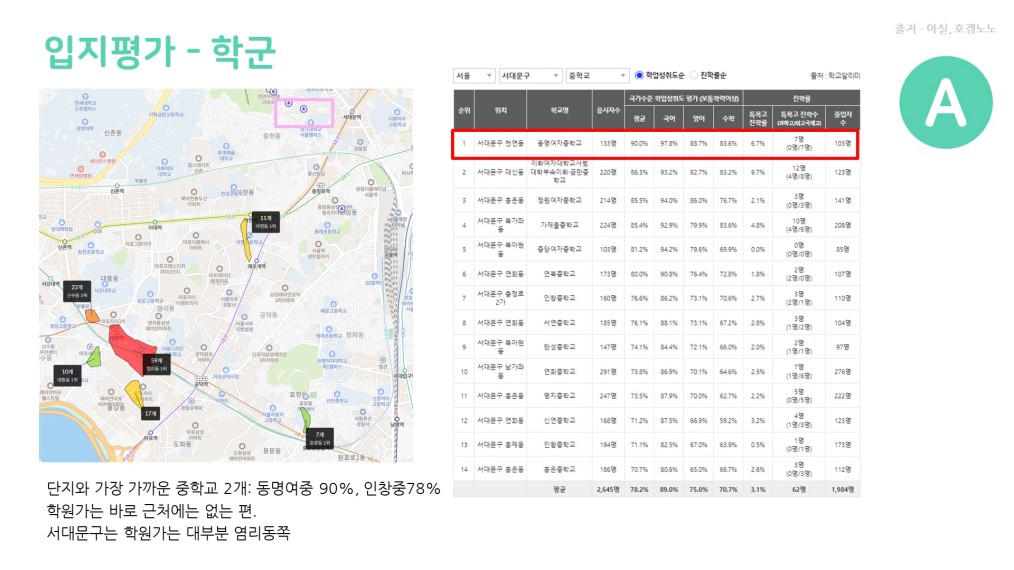
Task: Click 연희중학교 in the table
Action: pyautogui.click(x=559, y=372)
